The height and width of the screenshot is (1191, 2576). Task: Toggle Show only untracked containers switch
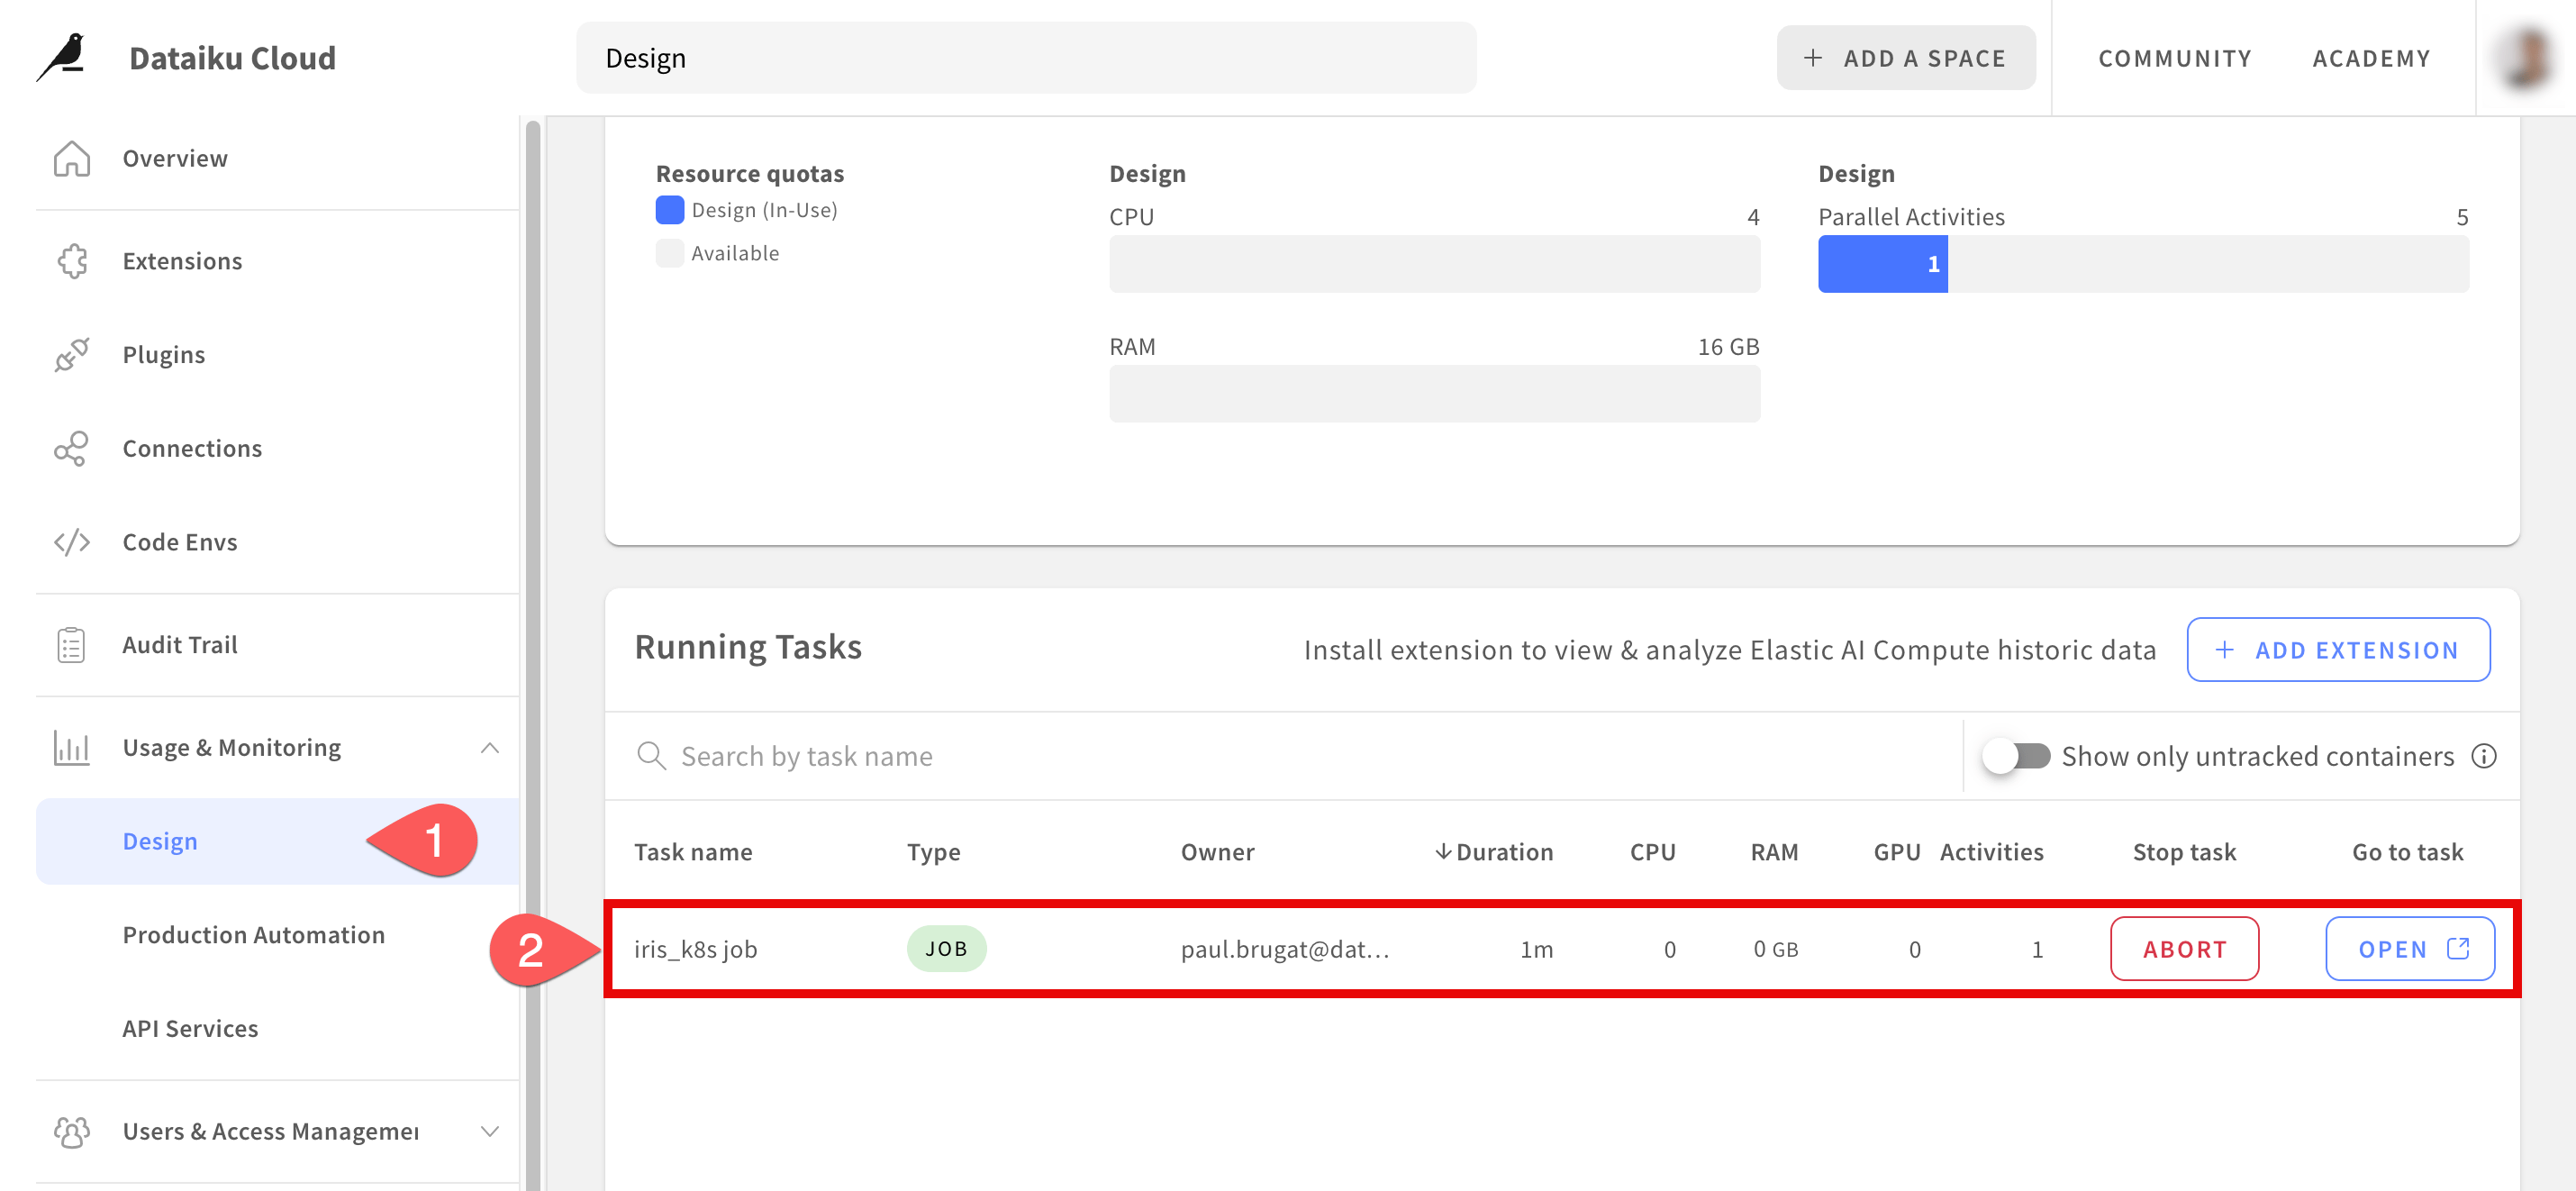pyautogui.click(x=2017, y=756)
